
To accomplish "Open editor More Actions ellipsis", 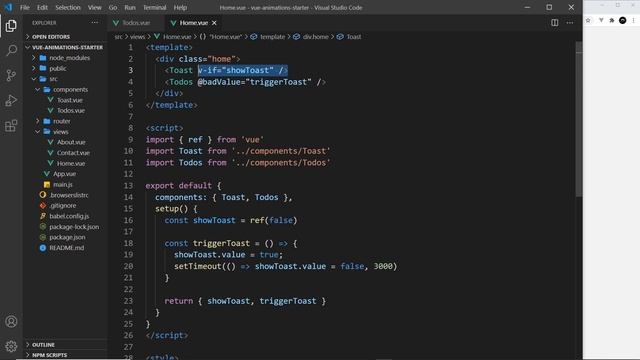I will coord(570,23).
